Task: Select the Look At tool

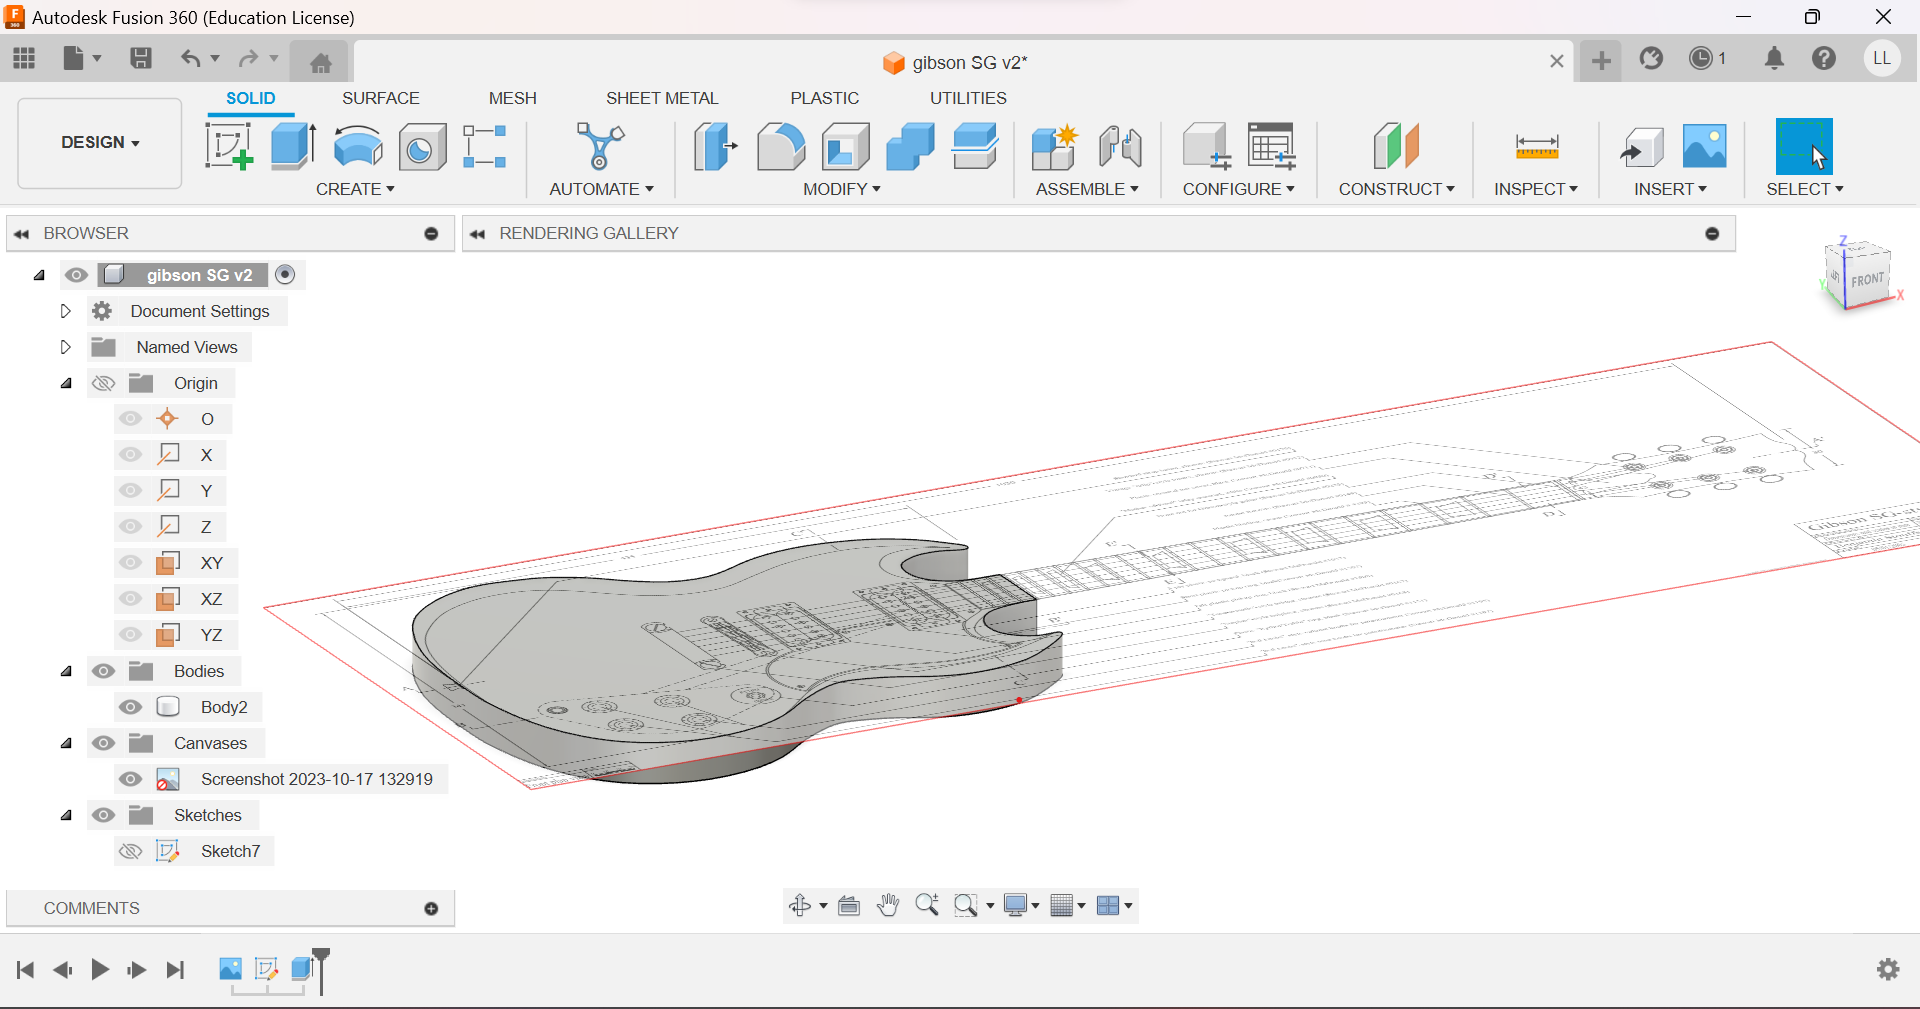Action: pyautogui.click(x=849, y=905)
